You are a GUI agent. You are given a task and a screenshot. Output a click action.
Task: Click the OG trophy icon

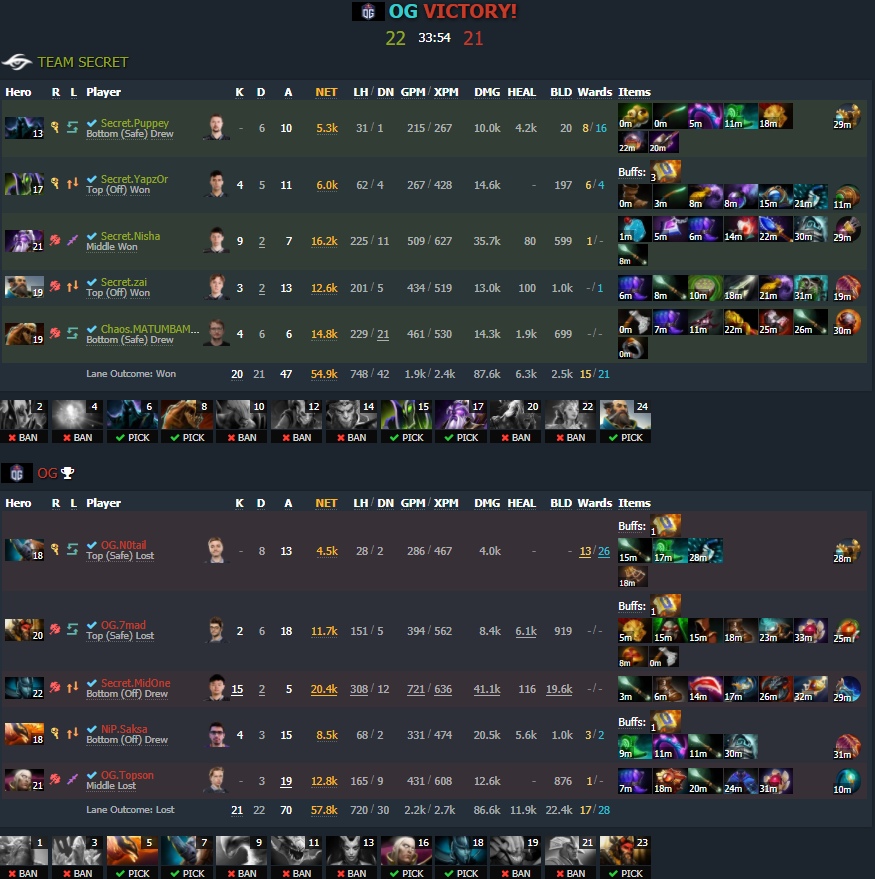click(x=67, y=473)
